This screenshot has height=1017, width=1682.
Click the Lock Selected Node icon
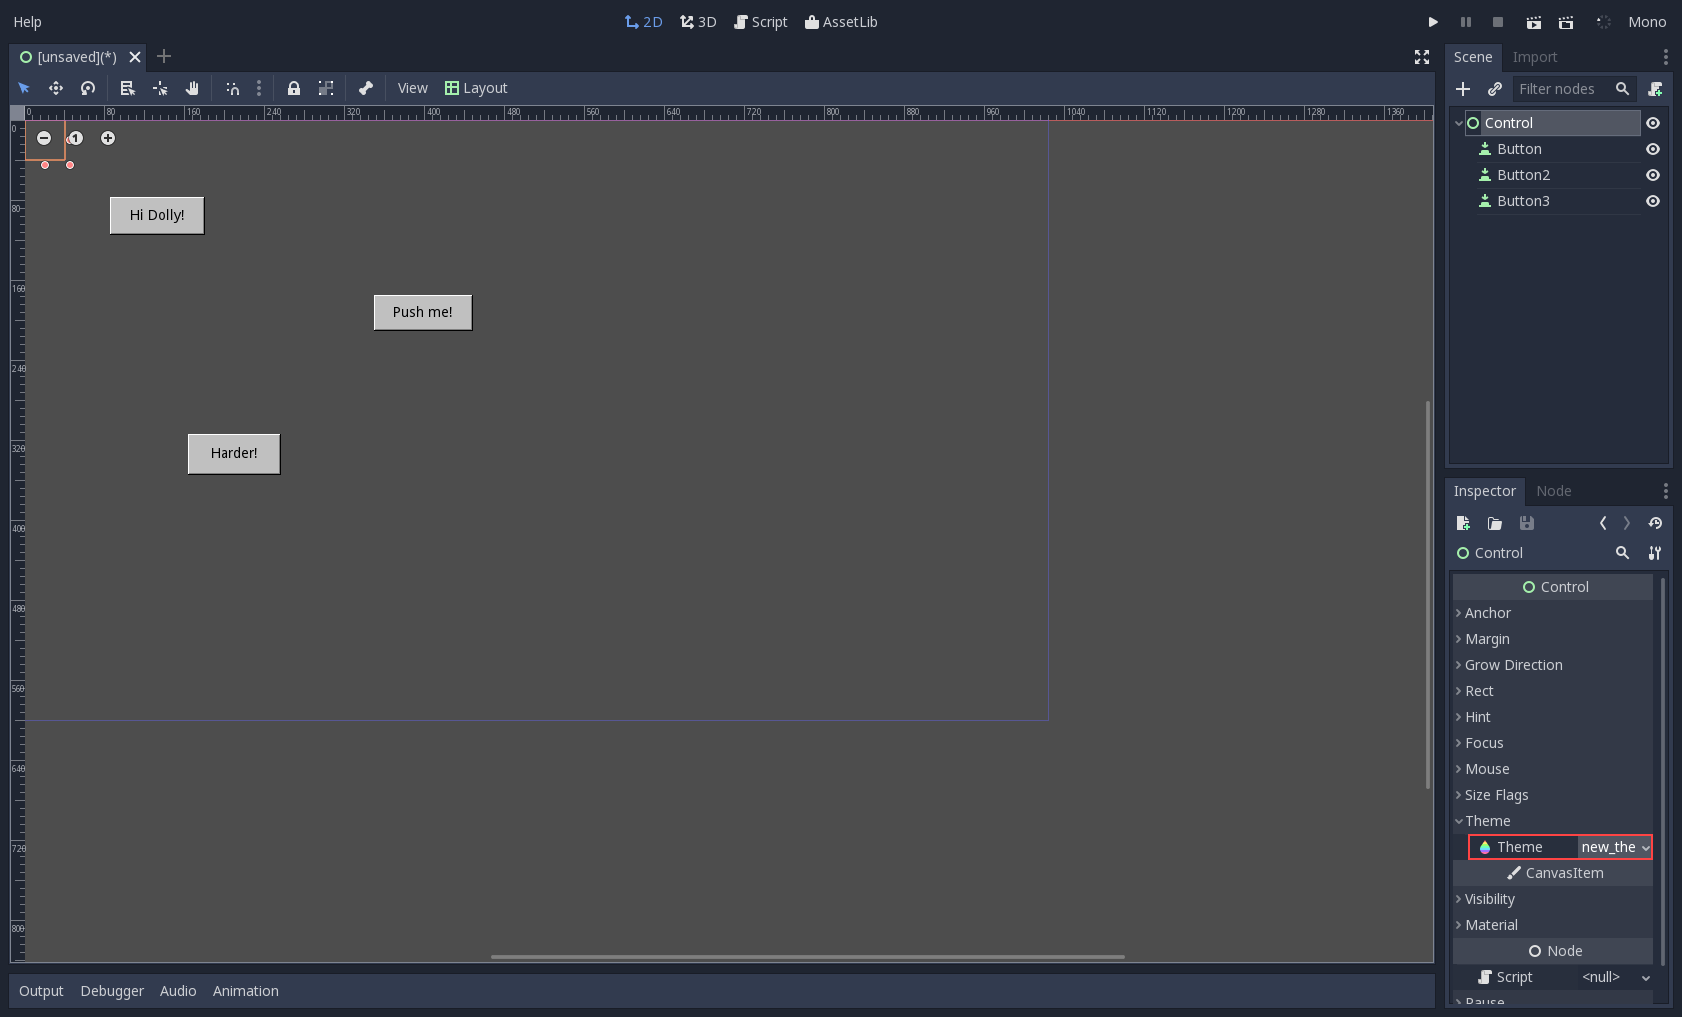point(294,88)
